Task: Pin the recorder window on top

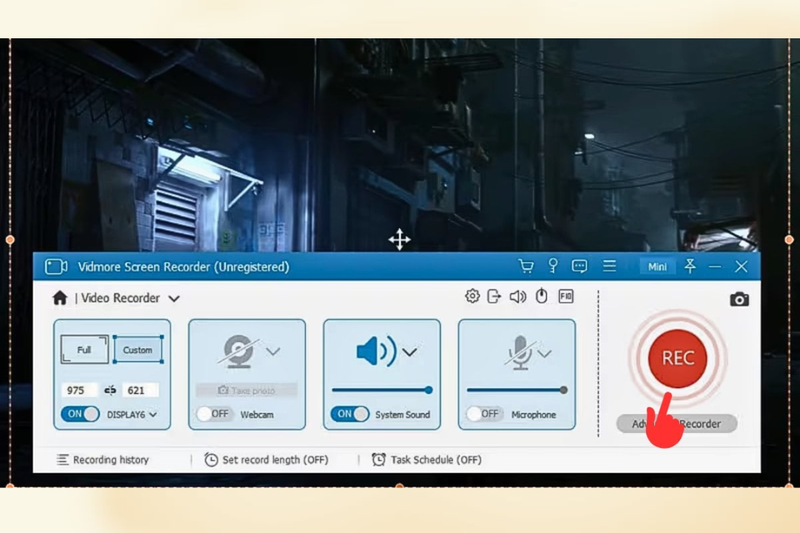Action: (x=690, y=266)
